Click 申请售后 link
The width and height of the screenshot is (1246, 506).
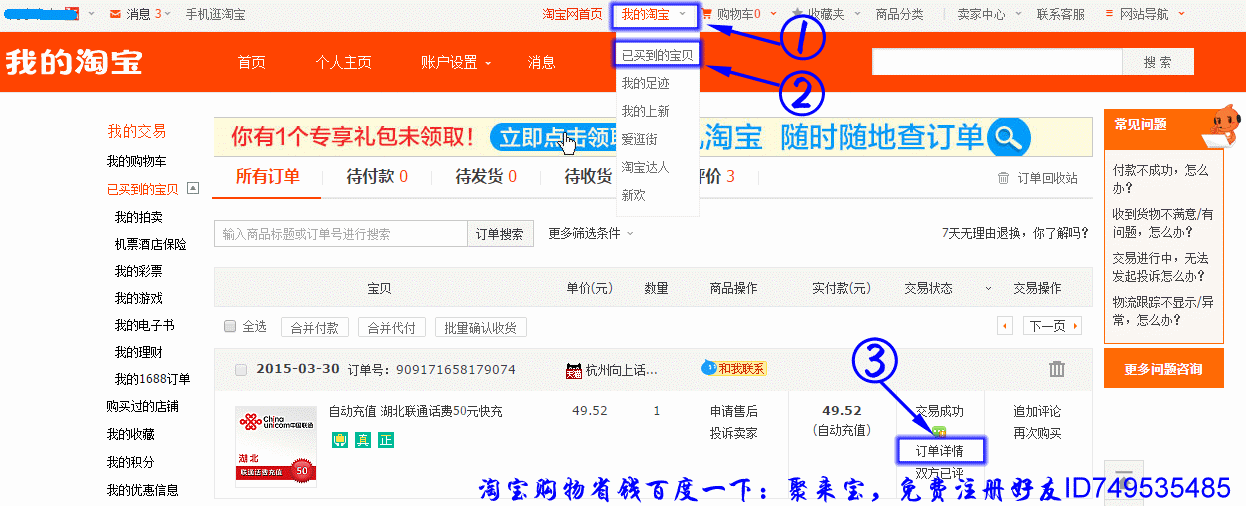point(733,411)
